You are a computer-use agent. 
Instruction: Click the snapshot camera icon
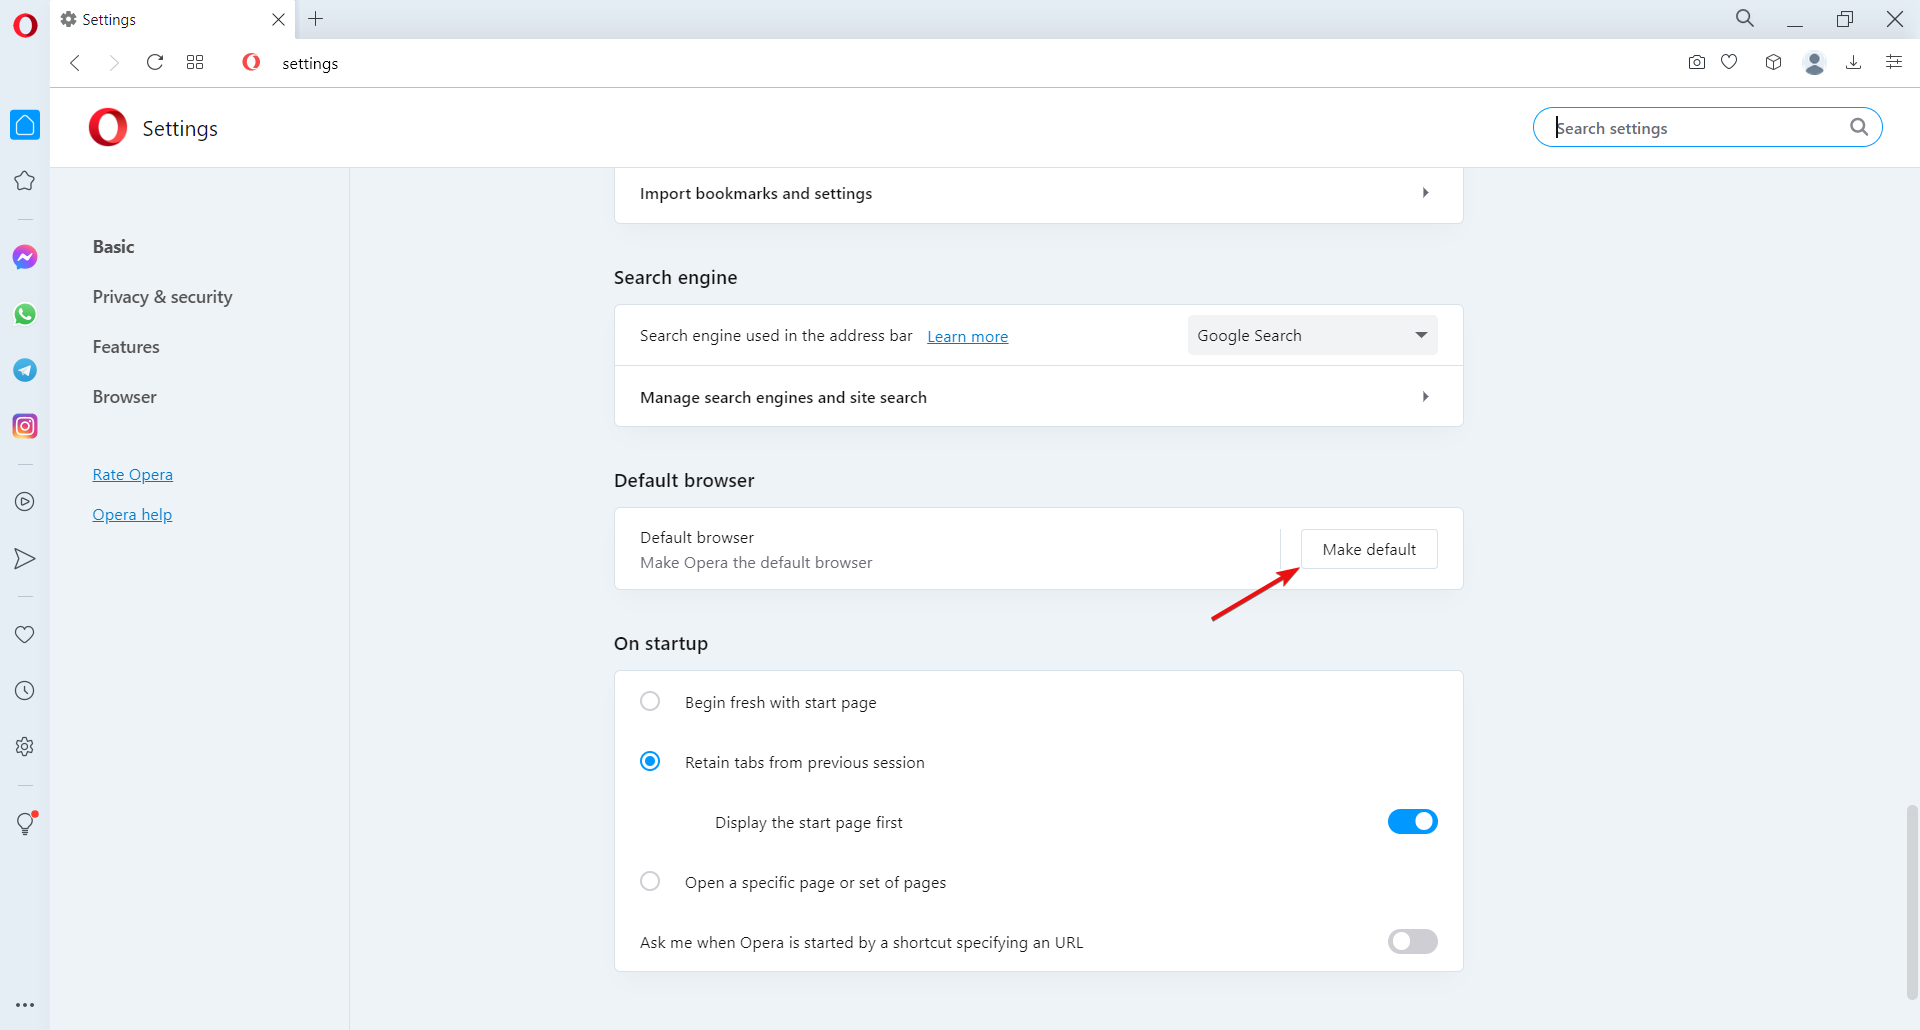click(1696, 63)
